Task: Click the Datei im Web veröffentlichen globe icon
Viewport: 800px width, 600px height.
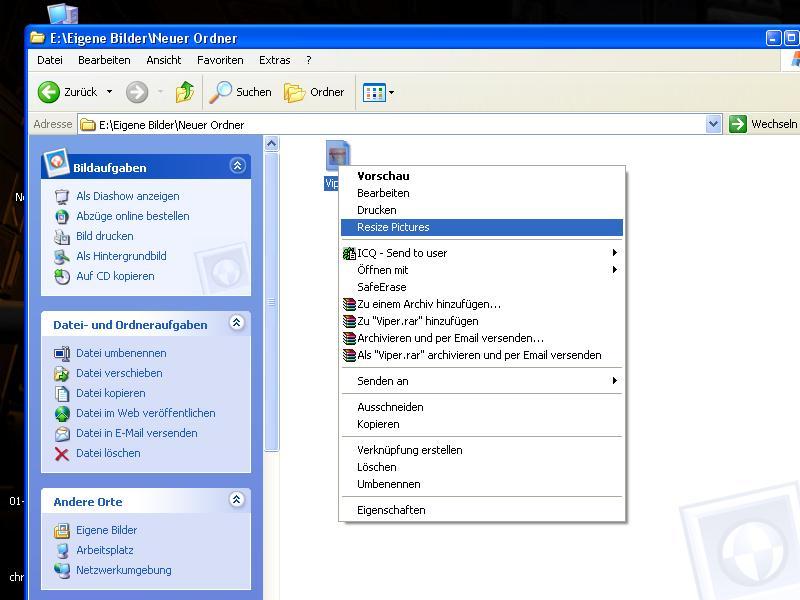Action: pos(62,413)
